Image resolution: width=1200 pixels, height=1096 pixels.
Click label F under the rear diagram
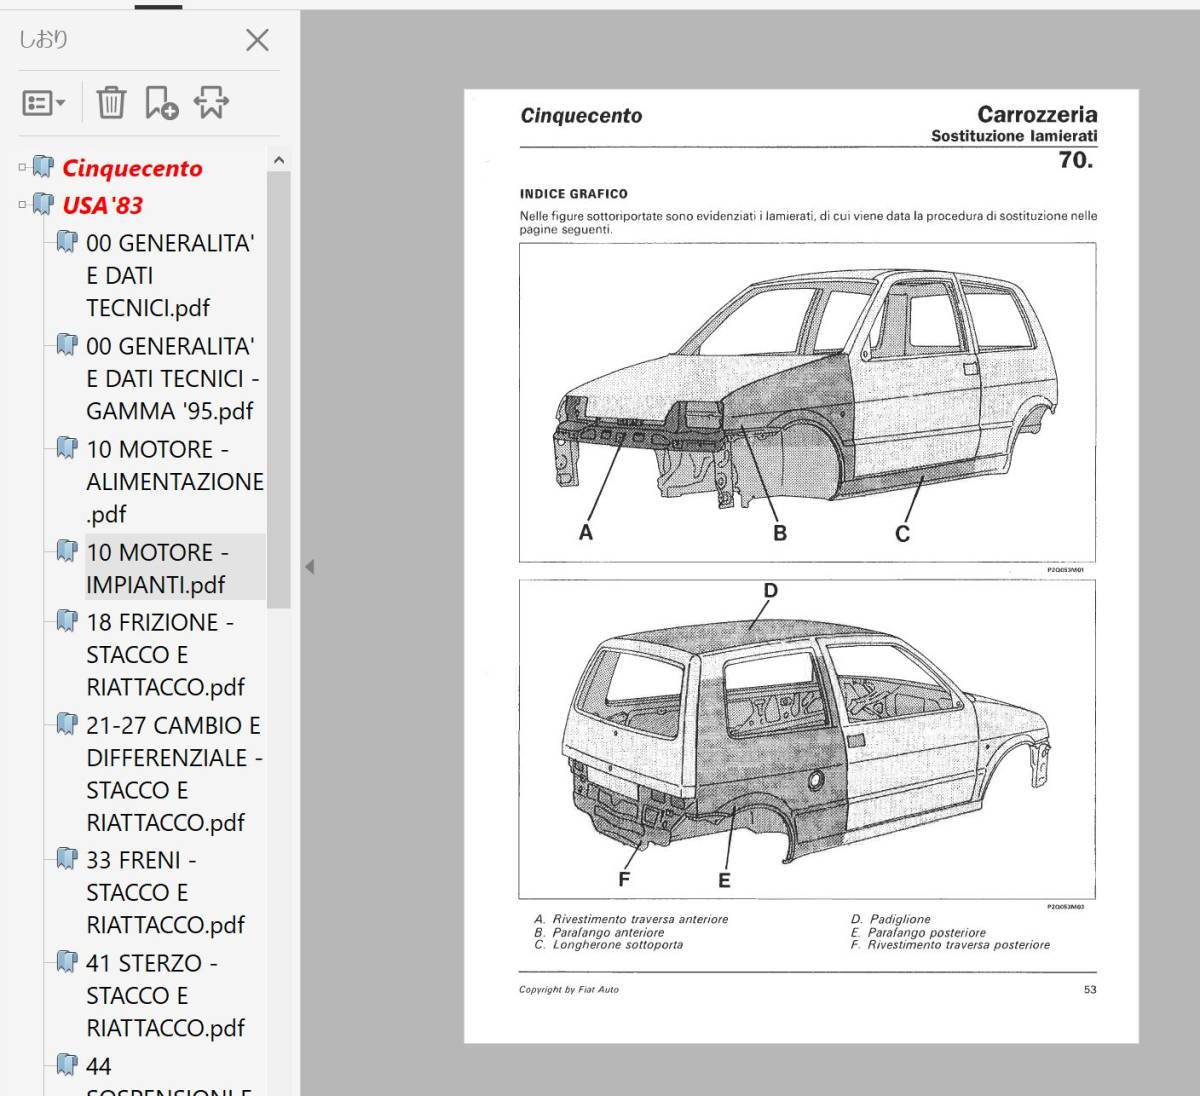pyautogui.click(x=624, y=879)
